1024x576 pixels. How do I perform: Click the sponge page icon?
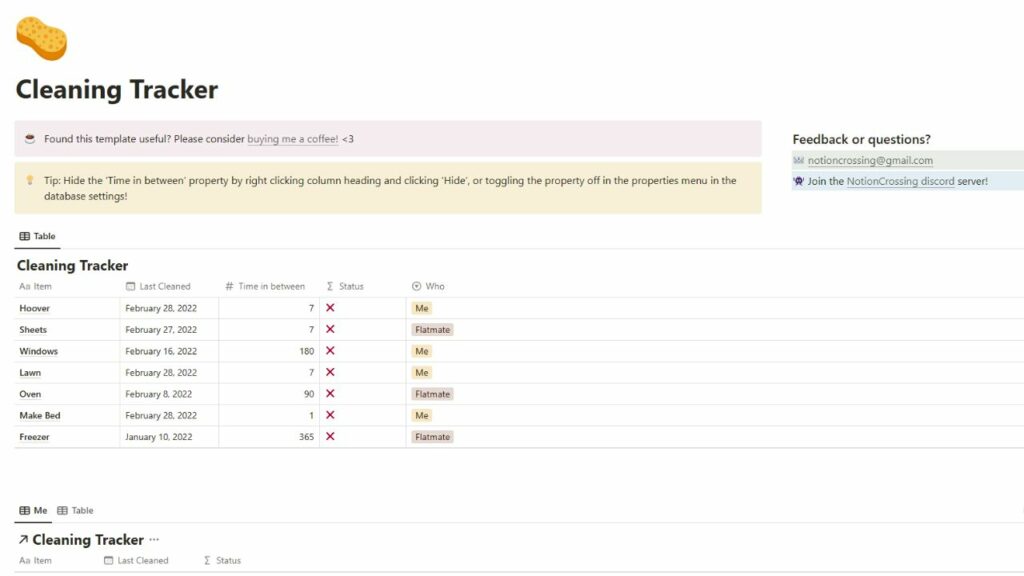point(41,38)
